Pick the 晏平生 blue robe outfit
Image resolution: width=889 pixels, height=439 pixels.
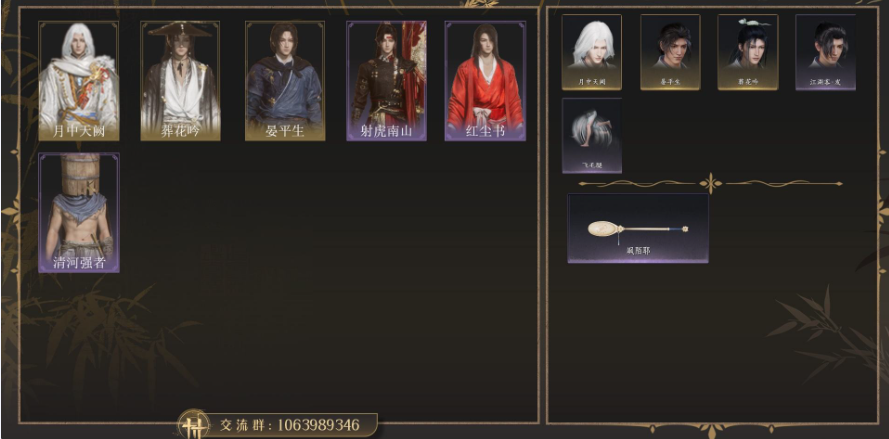point(285,81)
